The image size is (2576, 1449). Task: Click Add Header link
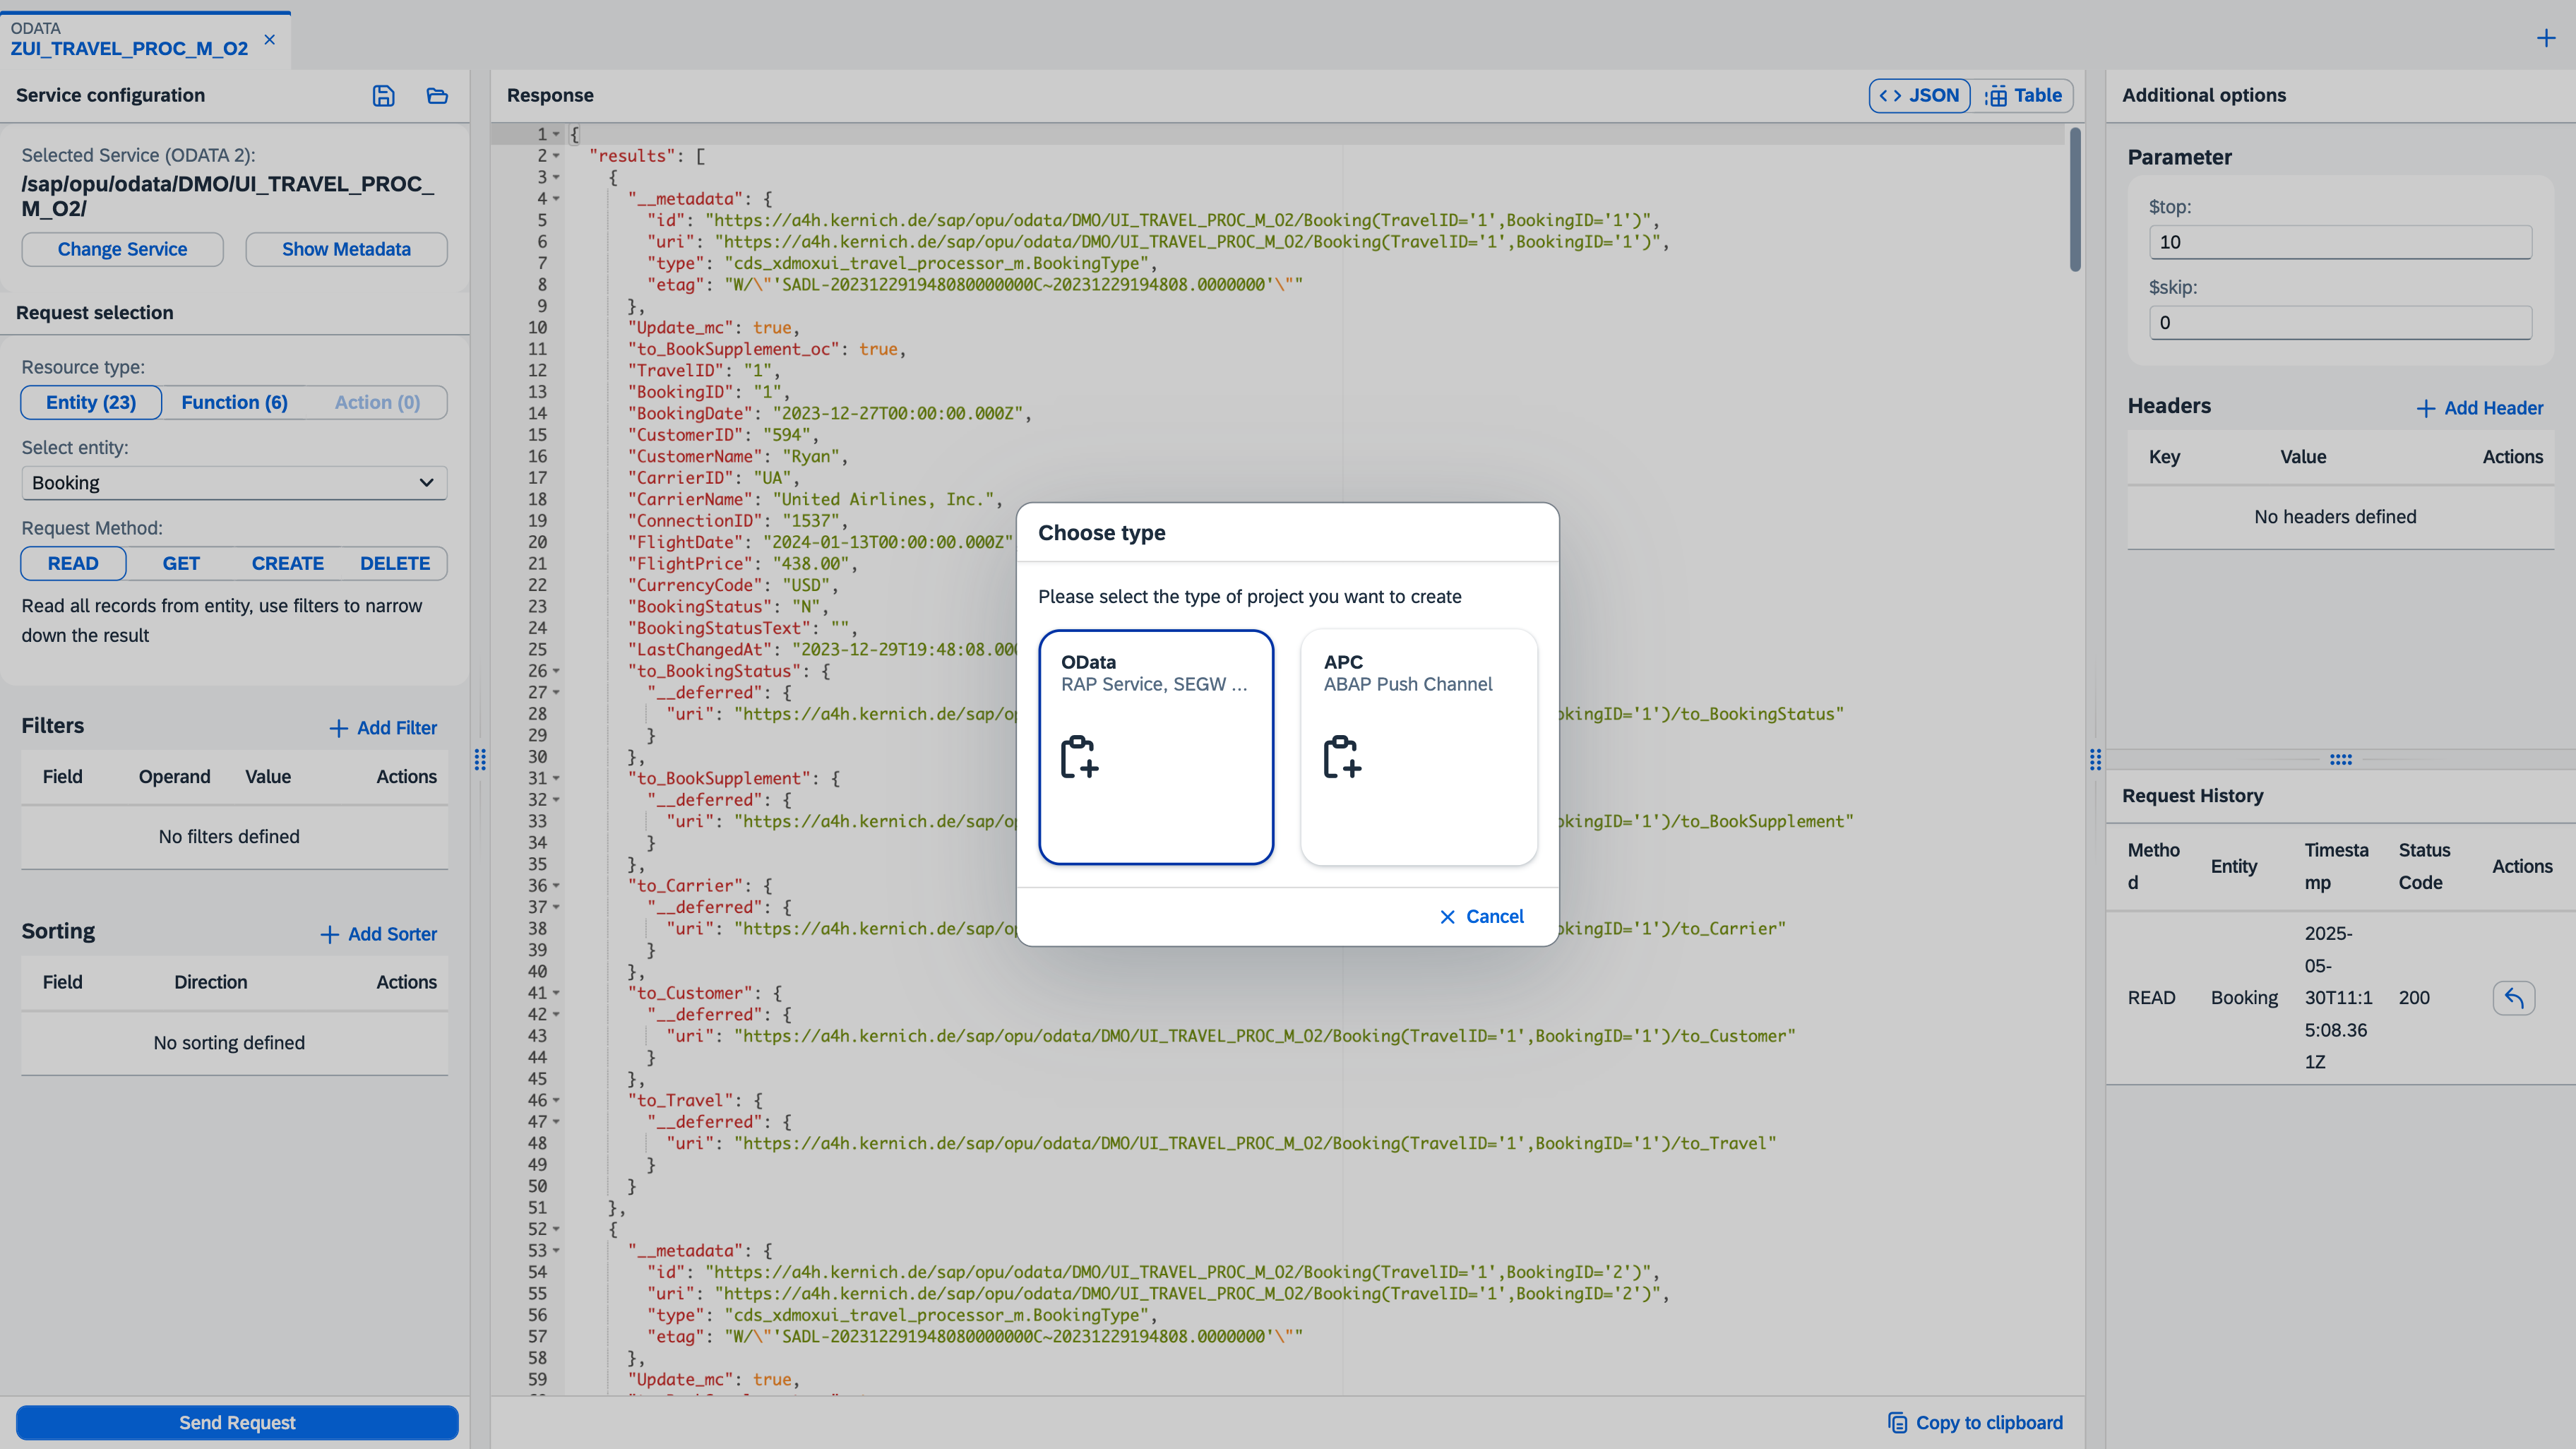point(2480,408)
